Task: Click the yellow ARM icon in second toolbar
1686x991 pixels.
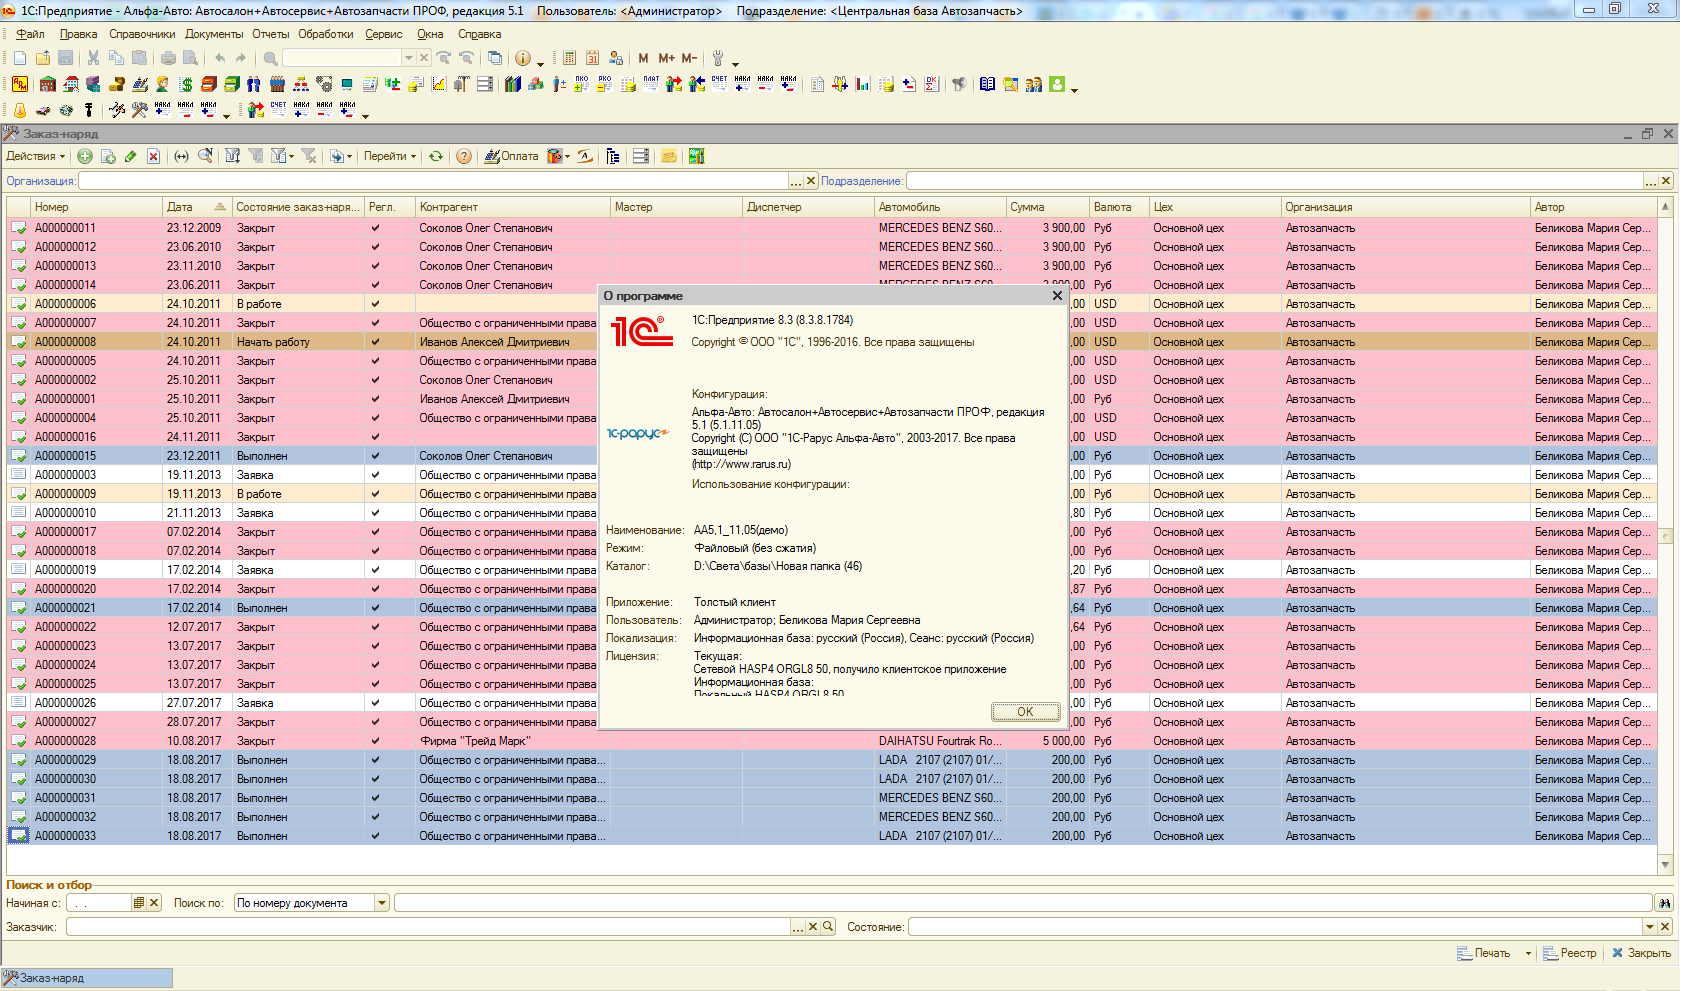Action: pyautogui.click(x=20, y=84)
